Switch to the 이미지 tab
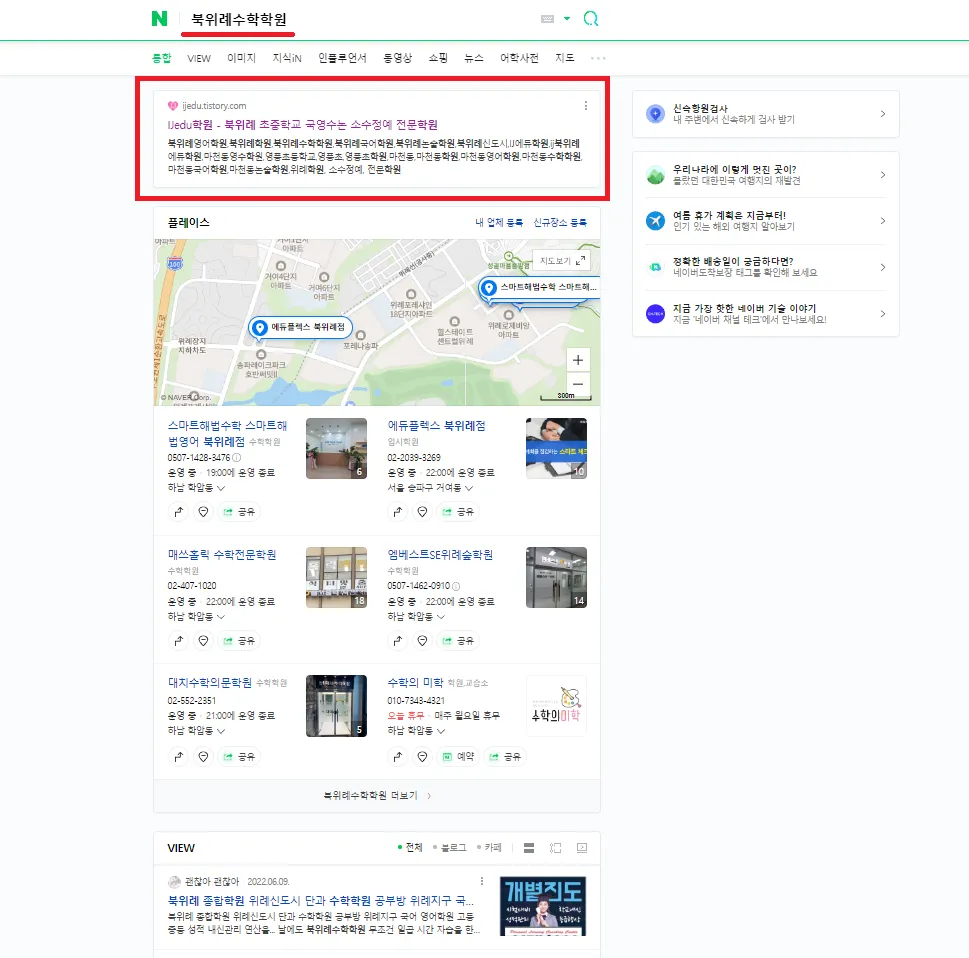Viewport: 969px width, 958px height. (241, 58)
